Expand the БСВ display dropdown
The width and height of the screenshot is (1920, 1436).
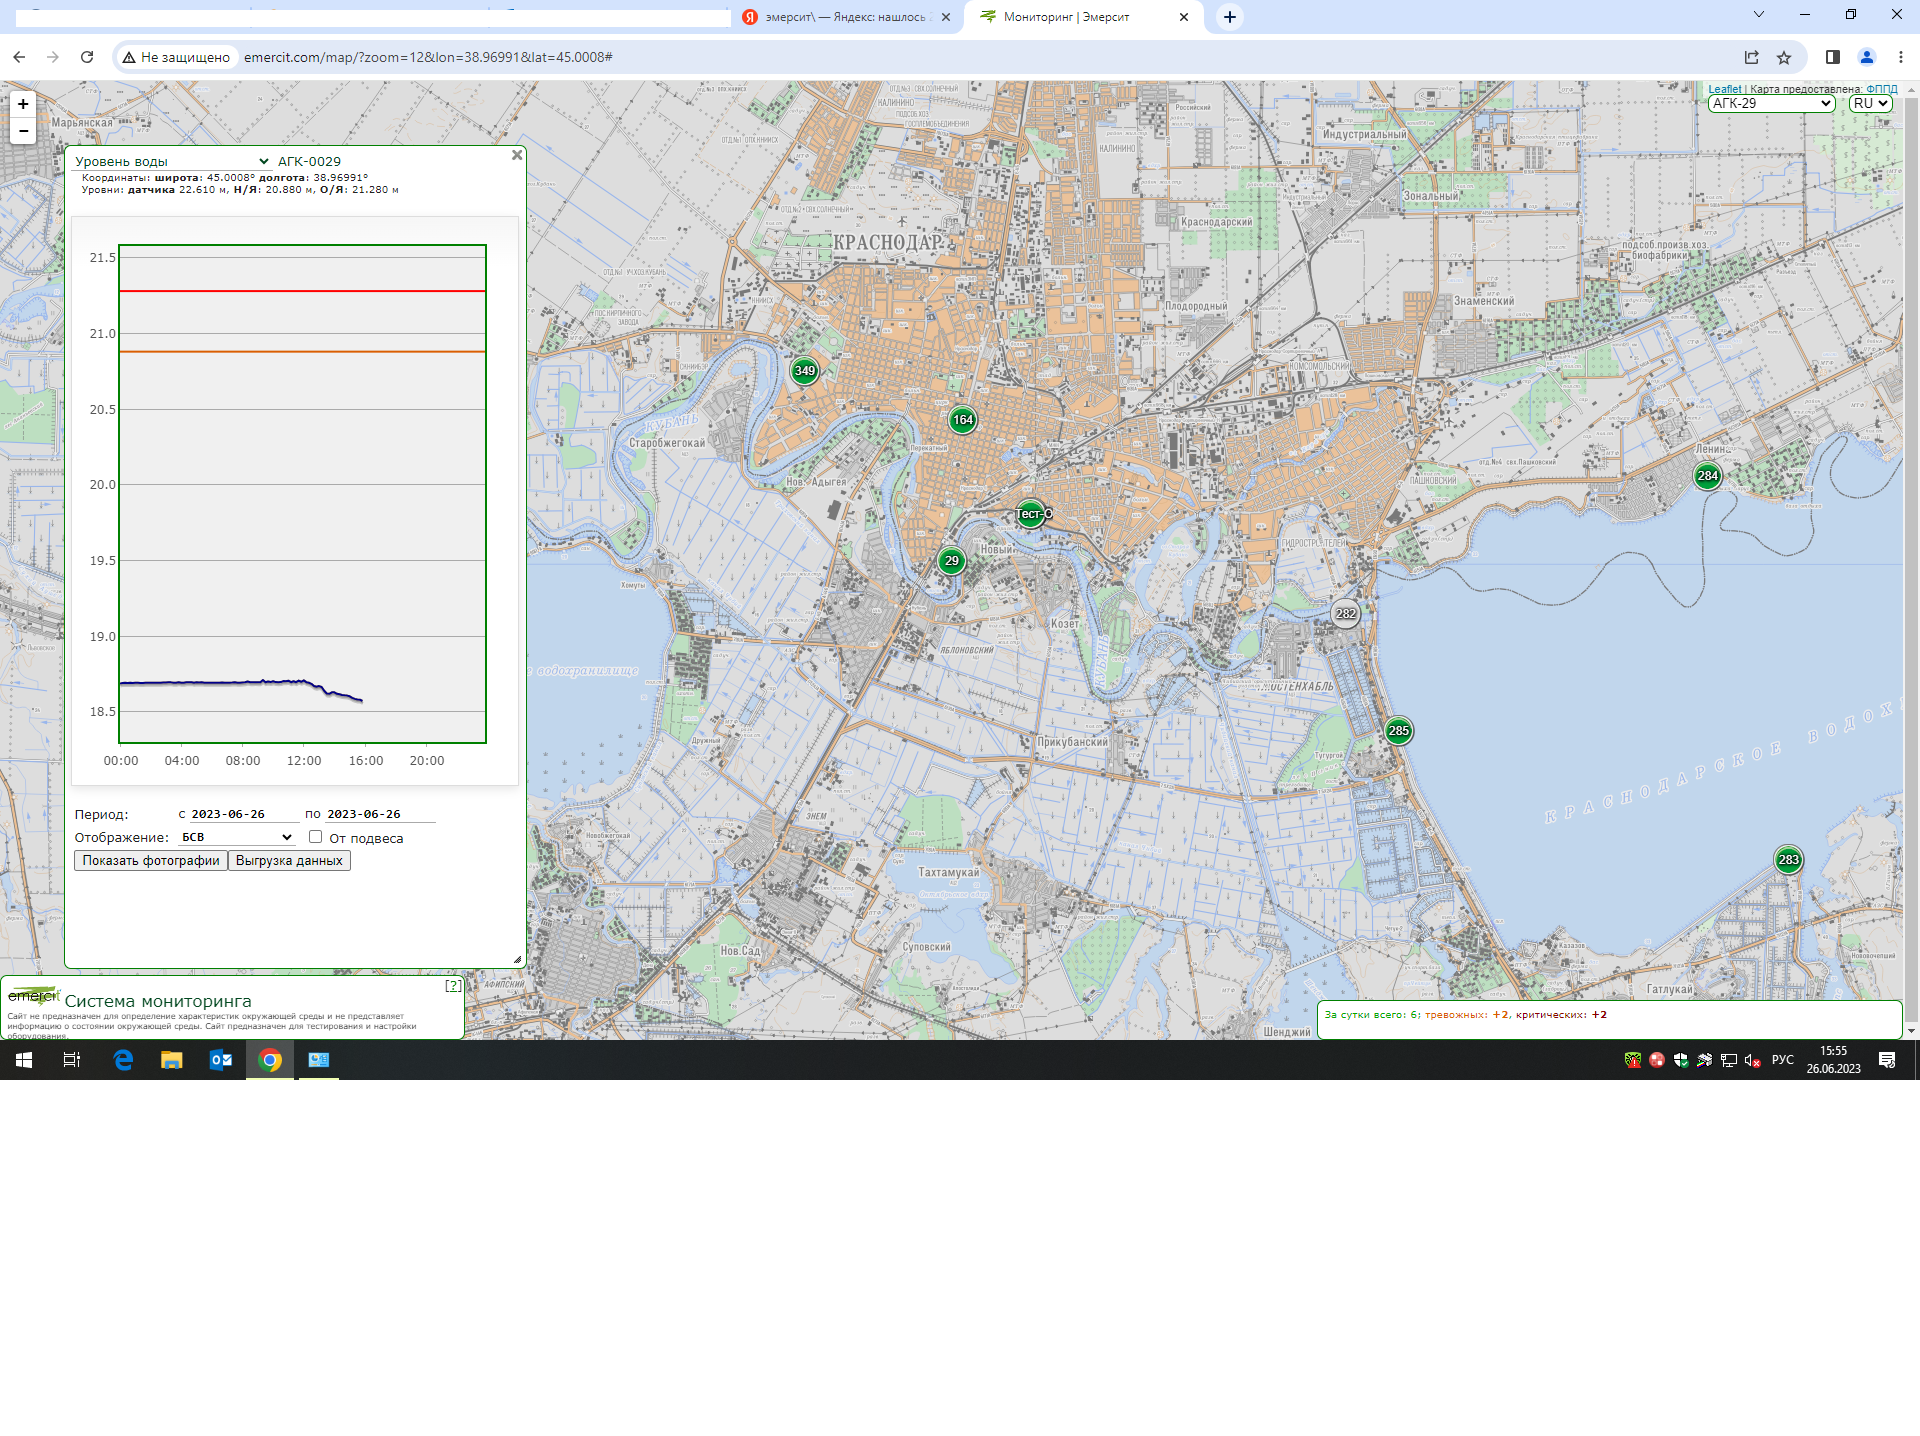[236, 837]
